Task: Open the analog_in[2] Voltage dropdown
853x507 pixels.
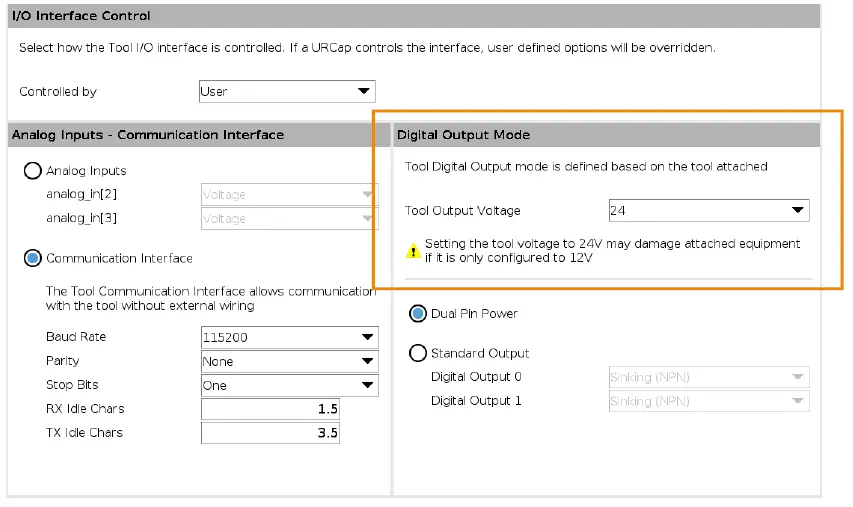Action: click(289, 195)
